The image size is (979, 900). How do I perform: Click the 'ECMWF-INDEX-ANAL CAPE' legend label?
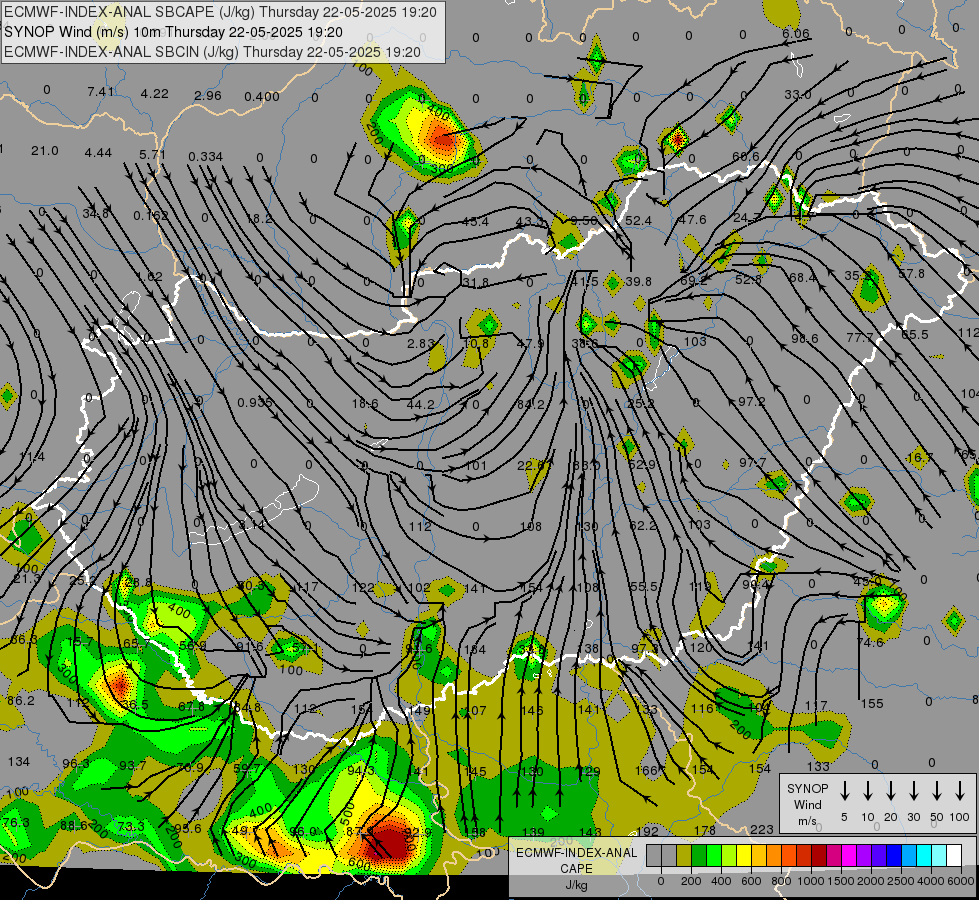pos(576,860)
